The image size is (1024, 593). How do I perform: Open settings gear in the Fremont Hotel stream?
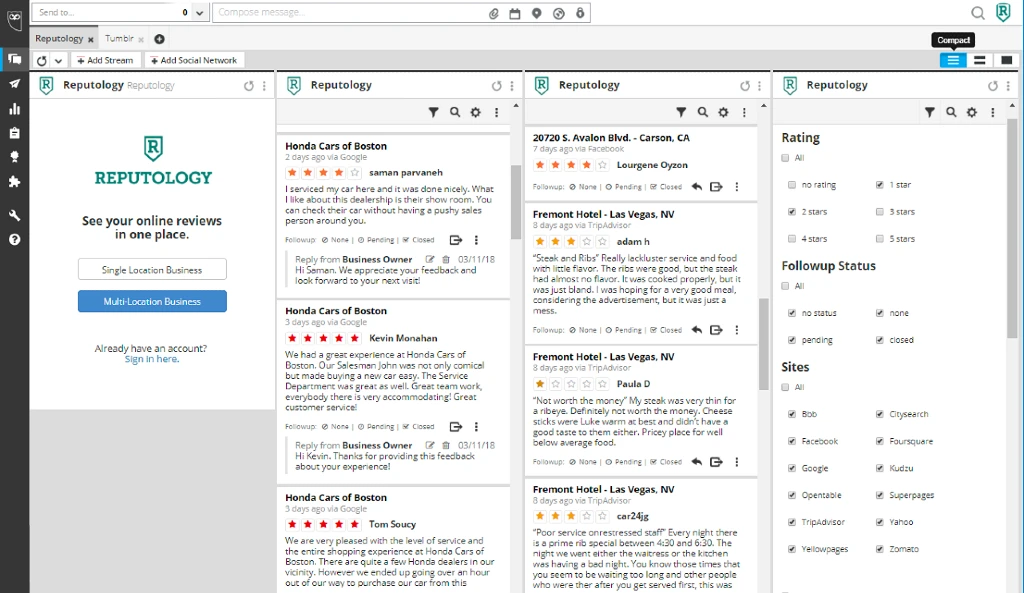coord(724,112)
